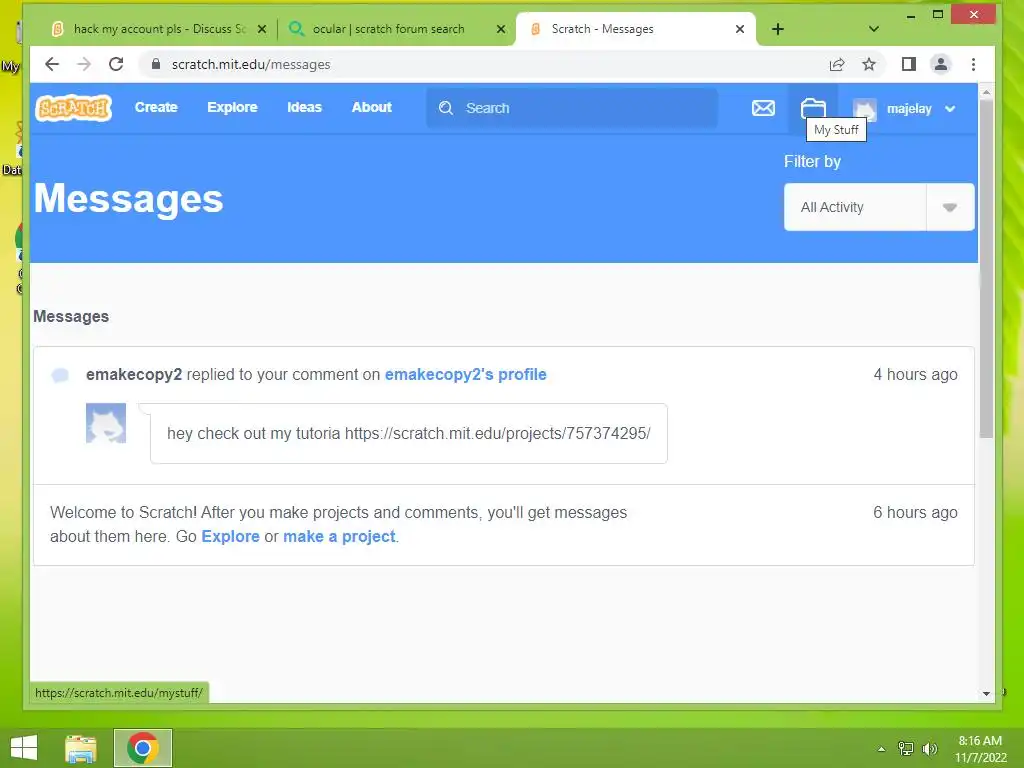Click the Filter by dropdown arrow

click(x=950, y=207)
